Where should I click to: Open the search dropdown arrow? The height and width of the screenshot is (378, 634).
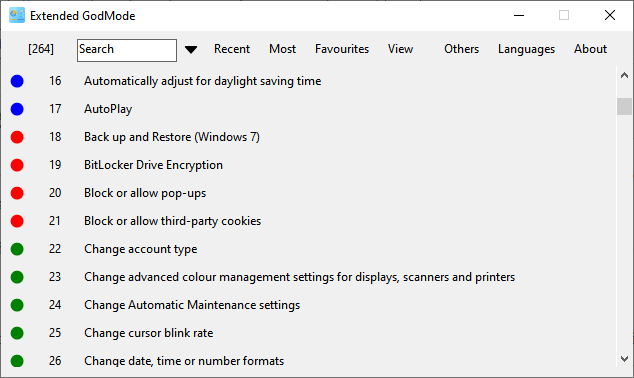coord(191,50)
